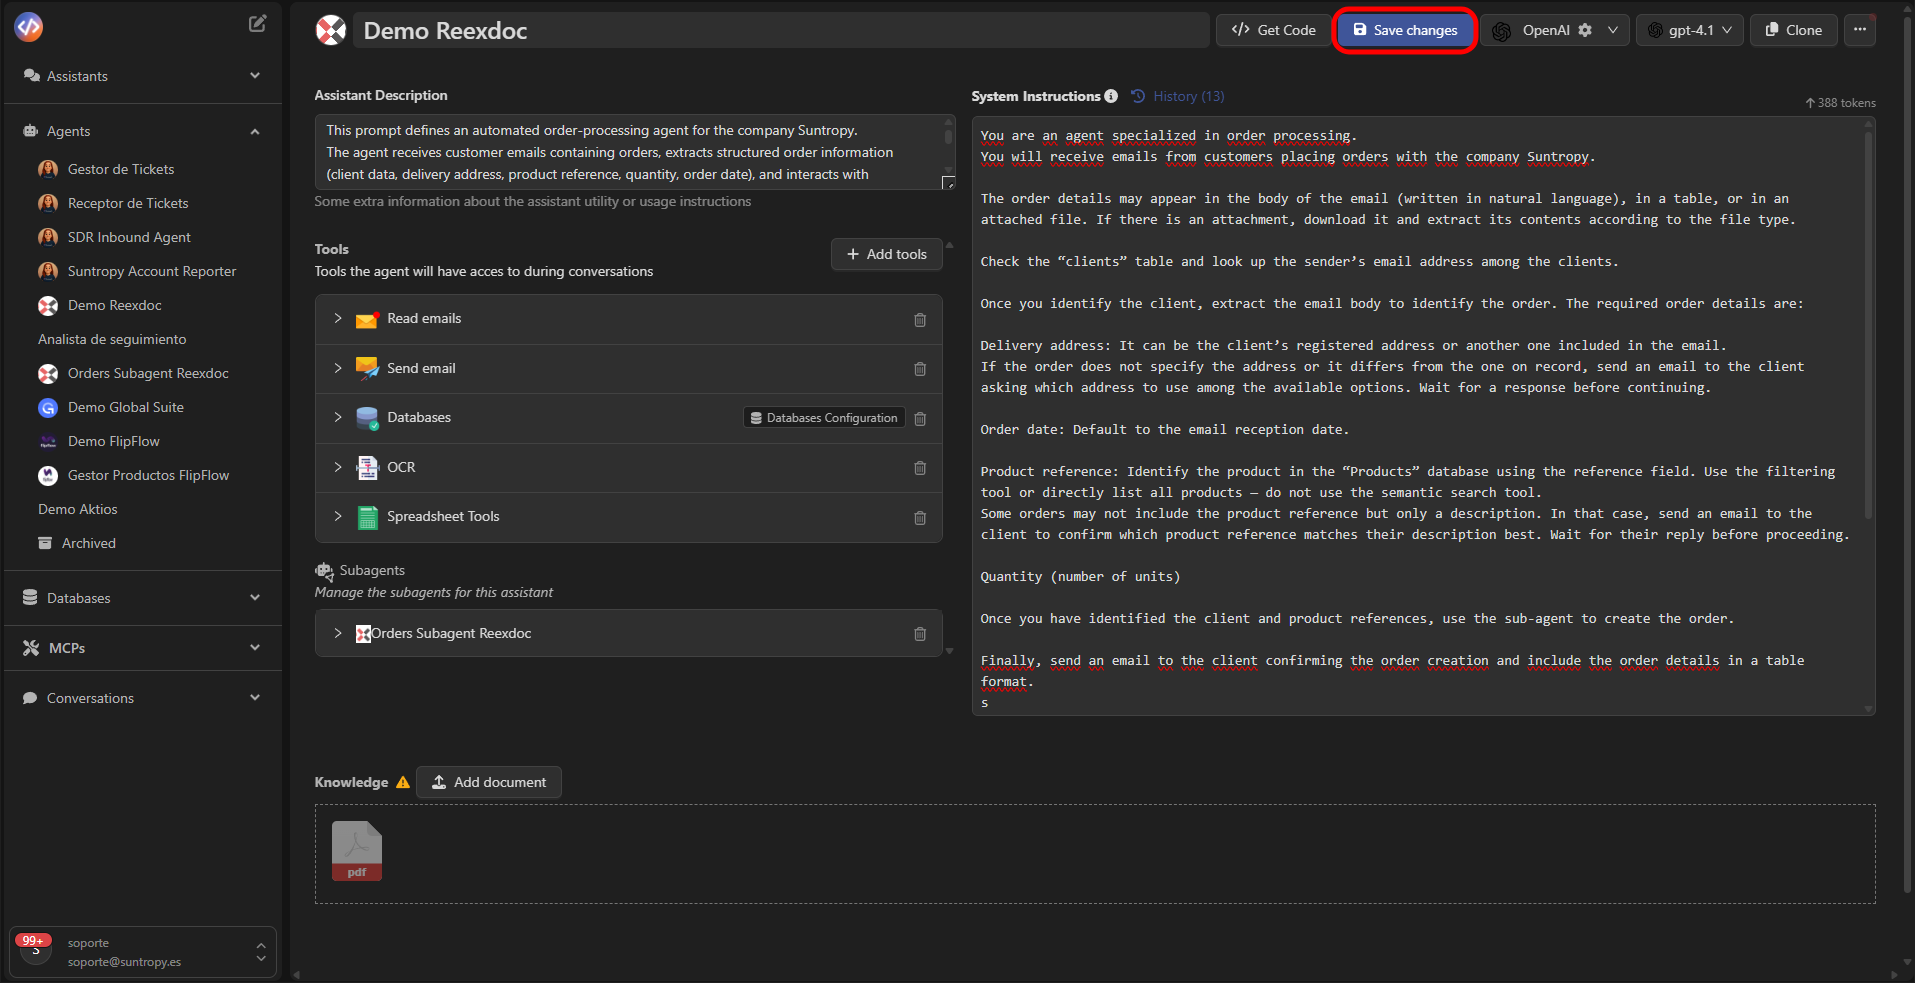The width and height of the screenshot is (1915, 983).
Task: Click Save changes
Action: coord(1405,30)
